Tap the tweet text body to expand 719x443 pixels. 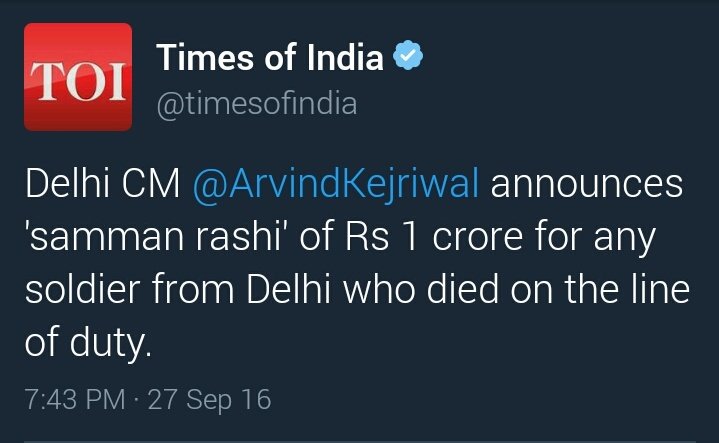tap(358, 262)
